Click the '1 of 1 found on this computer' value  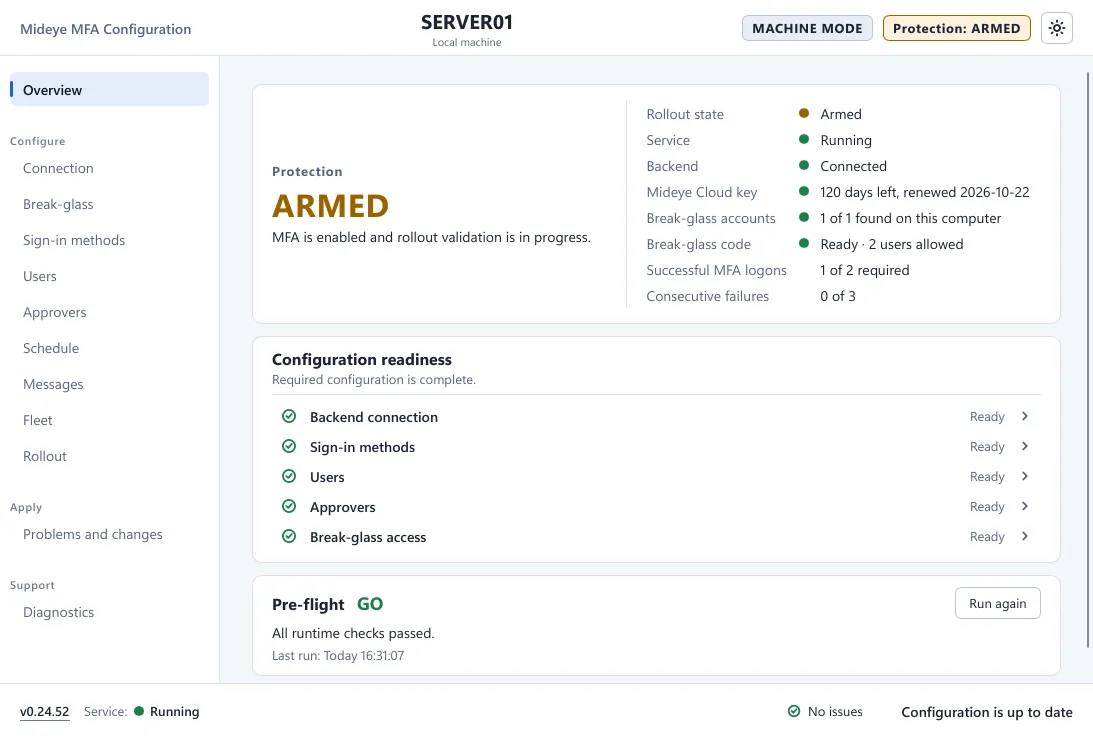[x=910, y=218]
